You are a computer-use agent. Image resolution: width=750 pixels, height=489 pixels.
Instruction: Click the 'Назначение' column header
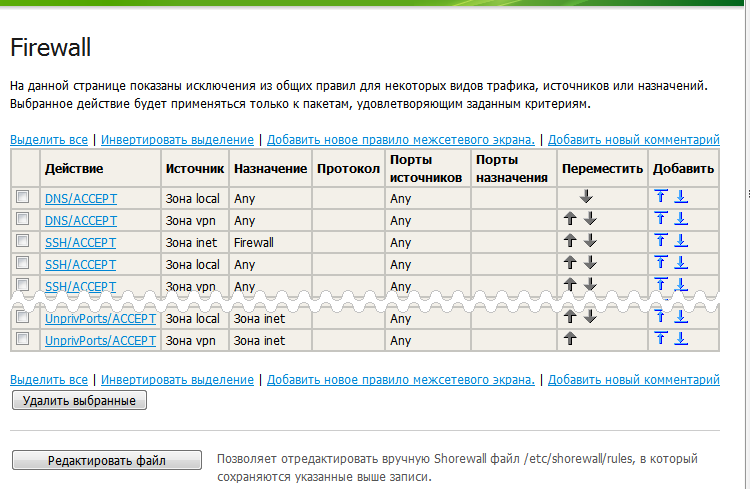tap(270, 168)
